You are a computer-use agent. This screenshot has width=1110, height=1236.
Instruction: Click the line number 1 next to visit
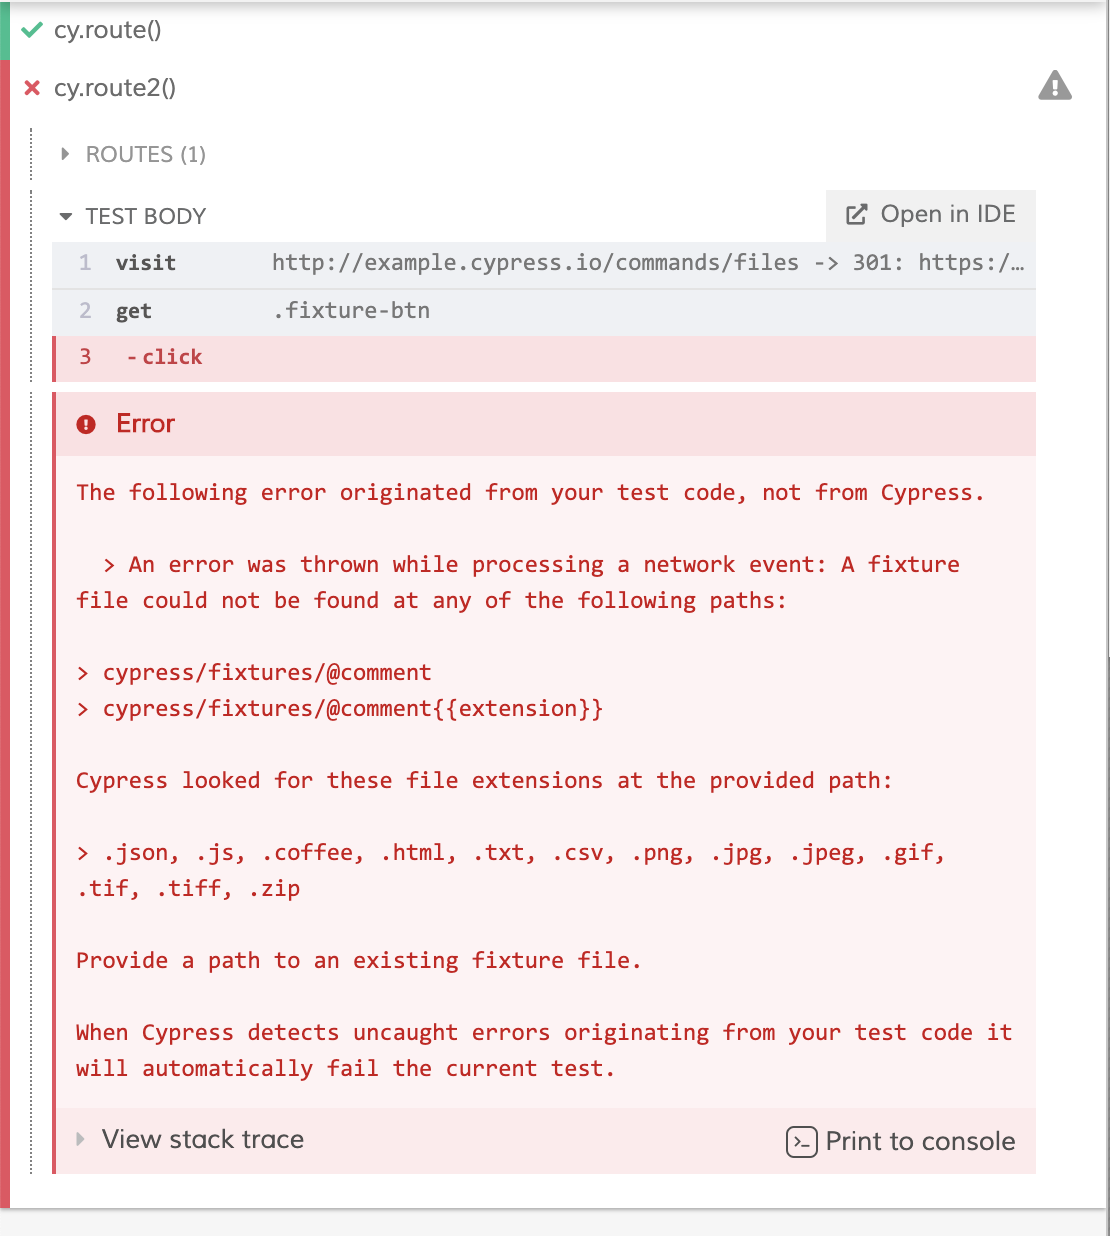click(x=85, y=263)
